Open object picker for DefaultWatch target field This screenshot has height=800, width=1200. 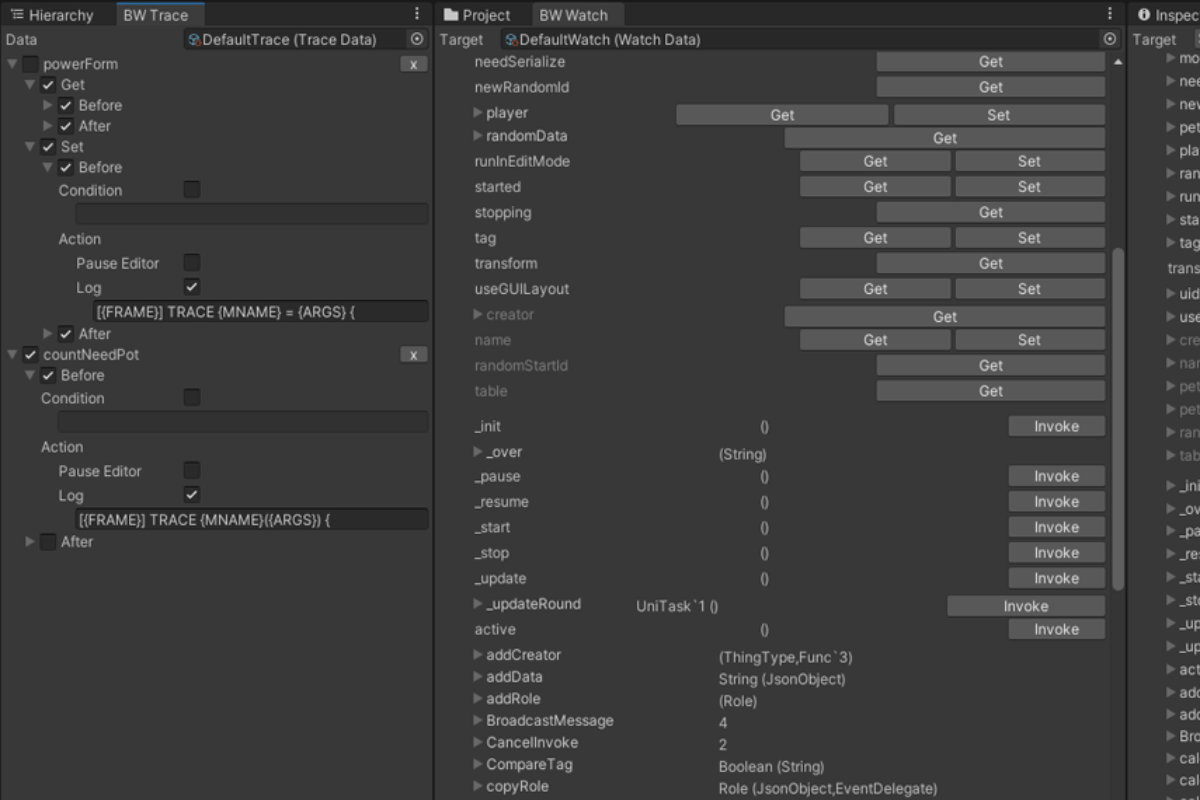[1109, 39]
